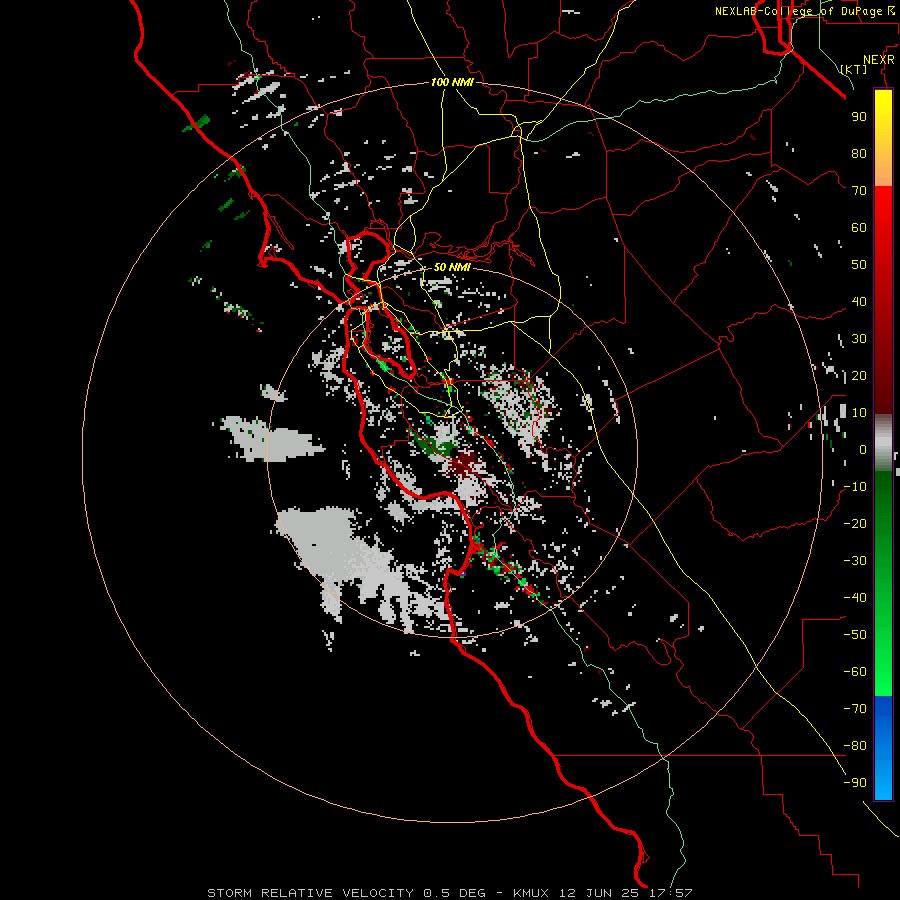Click the 60 value on the velocity scale

[859, 228]
